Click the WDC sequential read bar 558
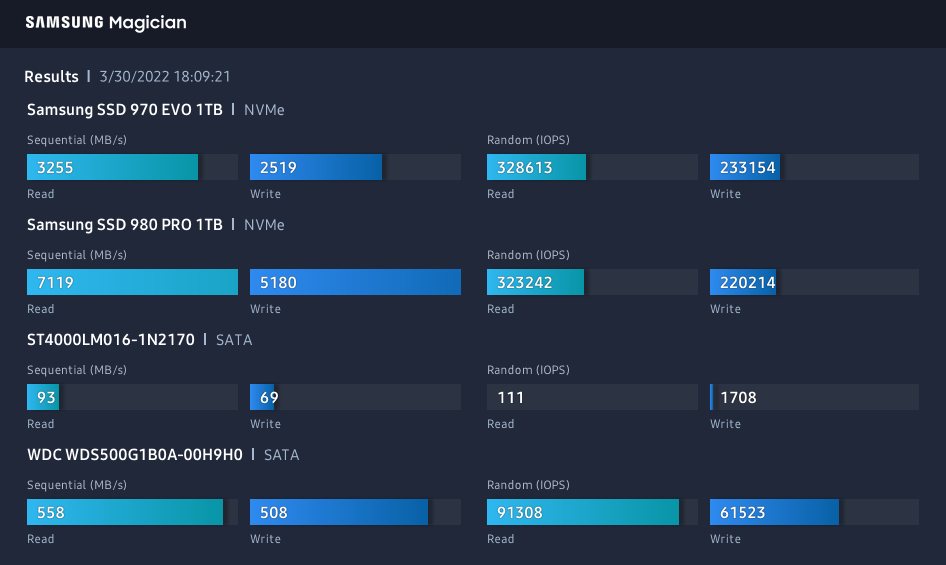Viewport: 946px width, 565px height. click(125, 512)
